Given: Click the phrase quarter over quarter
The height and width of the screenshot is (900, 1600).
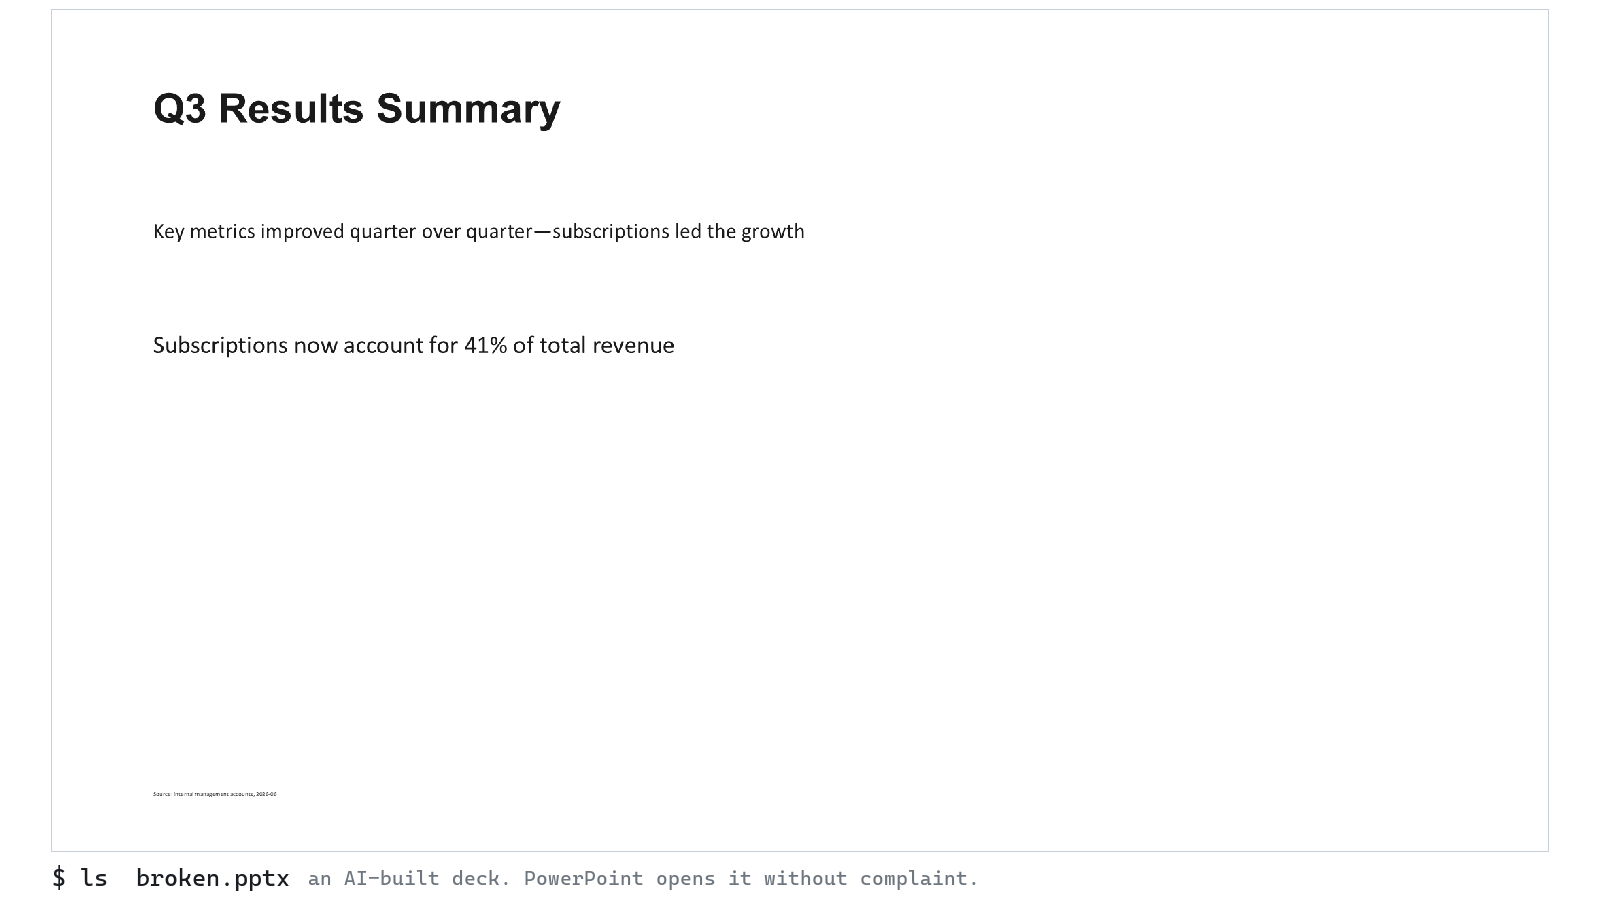Looking at the screenshot, I should click(441, 231).
